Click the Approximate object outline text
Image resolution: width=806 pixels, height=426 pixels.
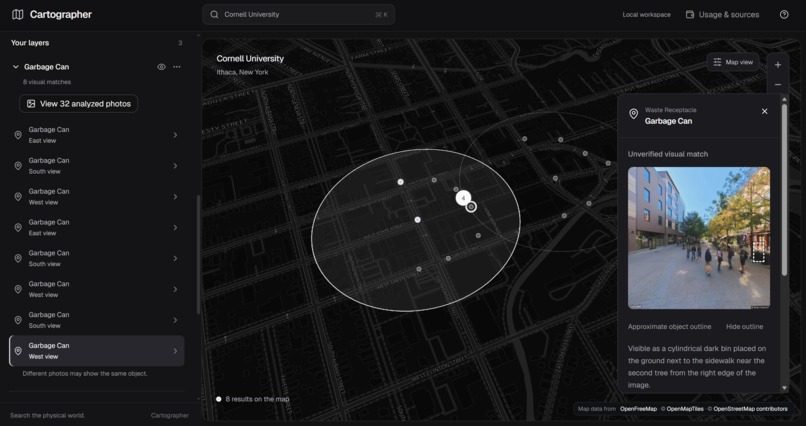669,327
